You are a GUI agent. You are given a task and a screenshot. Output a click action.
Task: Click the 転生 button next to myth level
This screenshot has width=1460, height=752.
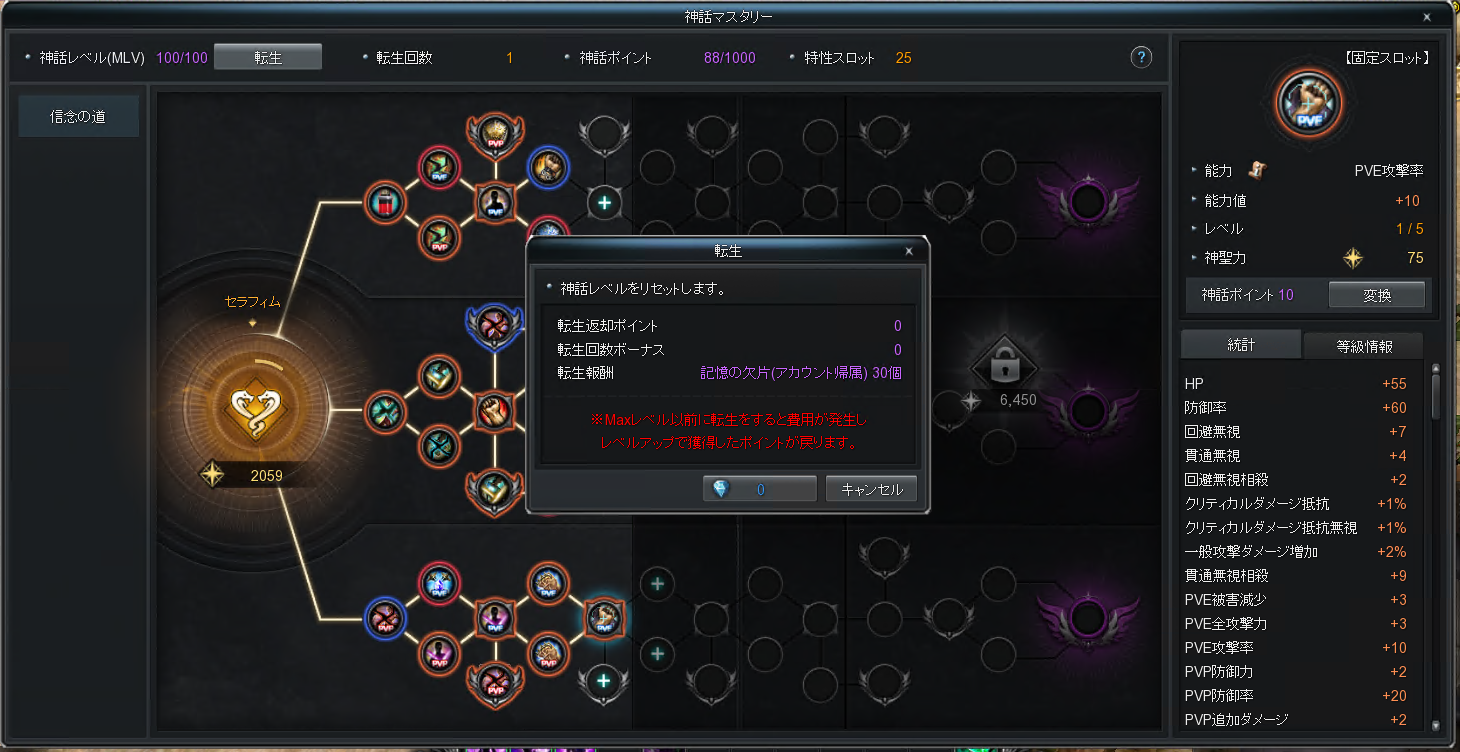coord(268,57)
